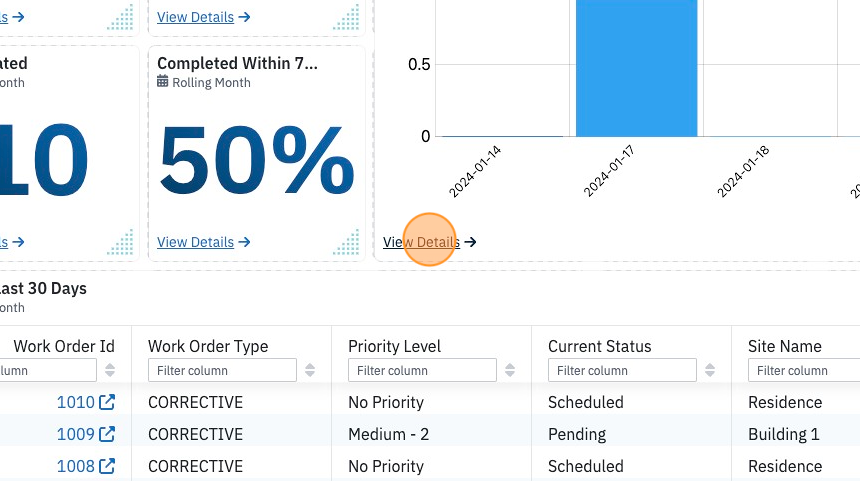Click resize grip on top middle card
Viewport: 860px width, 481px height.
click(346, 17)
